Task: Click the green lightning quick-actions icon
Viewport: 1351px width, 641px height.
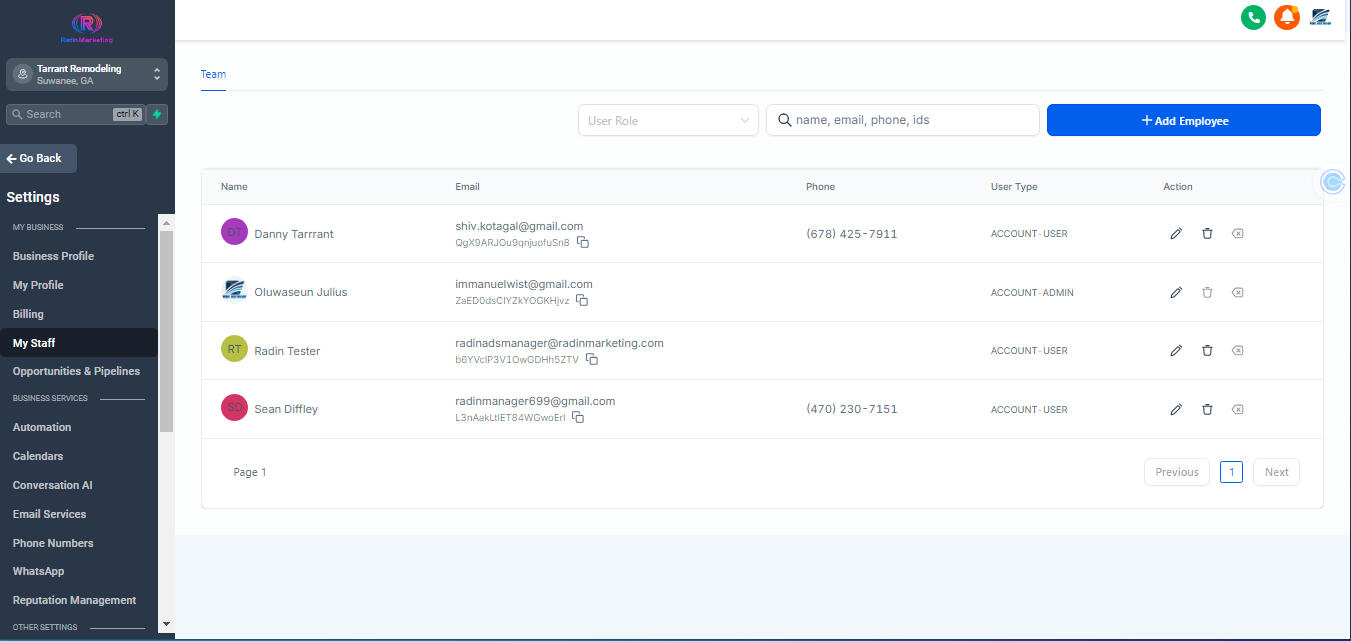Action: pos(157,114)
